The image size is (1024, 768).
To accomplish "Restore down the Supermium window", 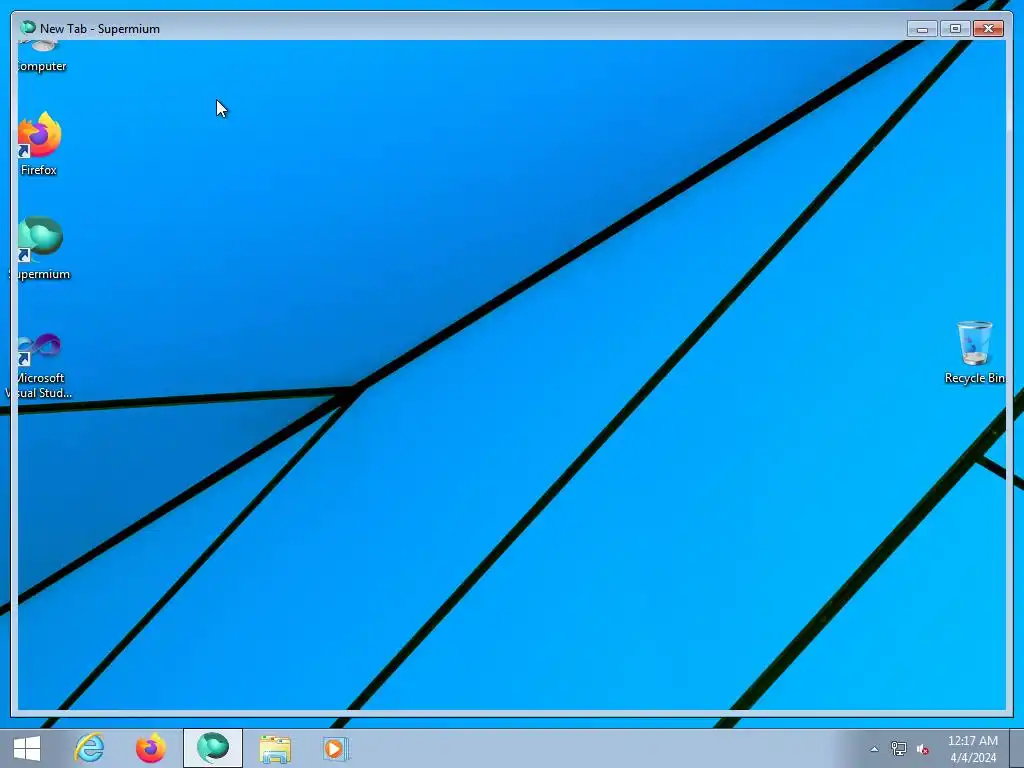I will point(955,29).
